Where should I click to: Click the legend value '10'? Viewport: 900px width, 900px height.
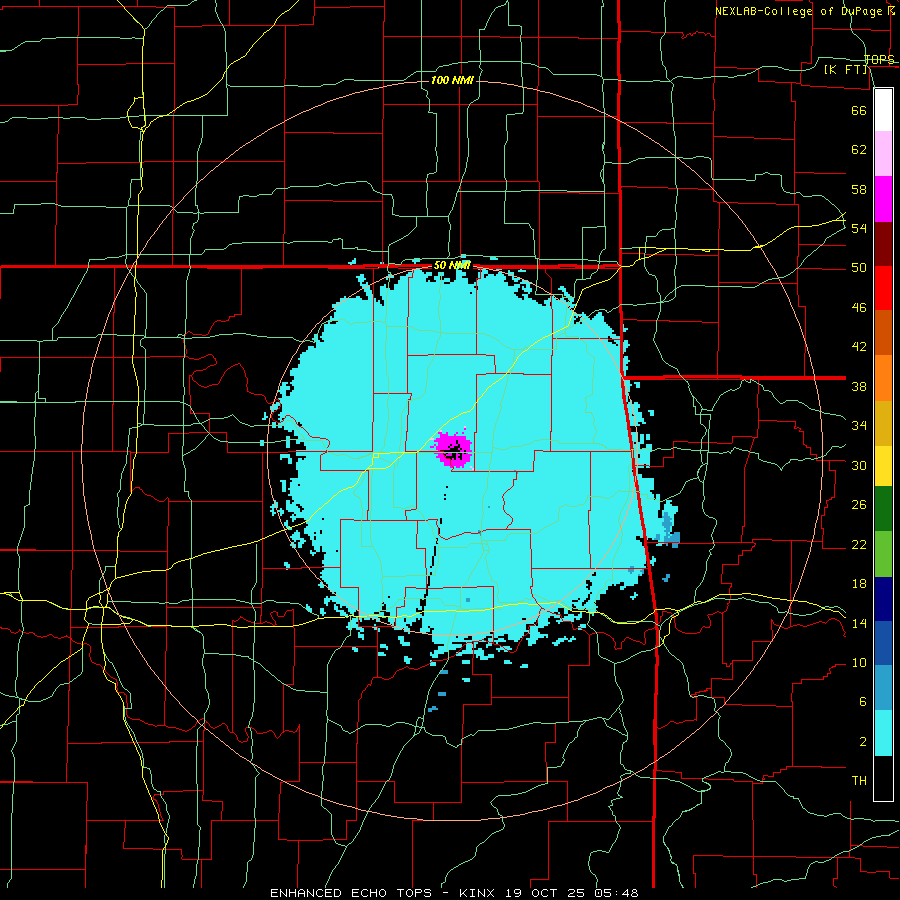point(859,662)
